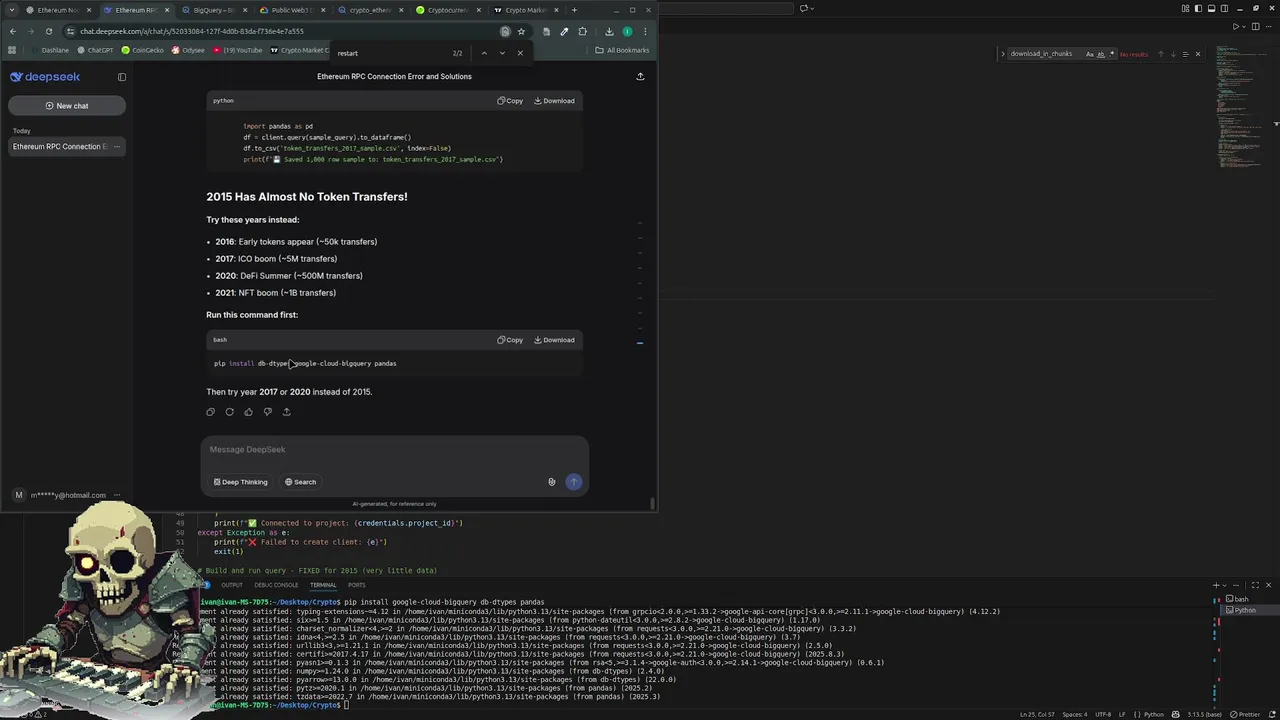Switch to the BigQuery browser tab
This screenshot has height=720, width=1280.
[213, 10]
